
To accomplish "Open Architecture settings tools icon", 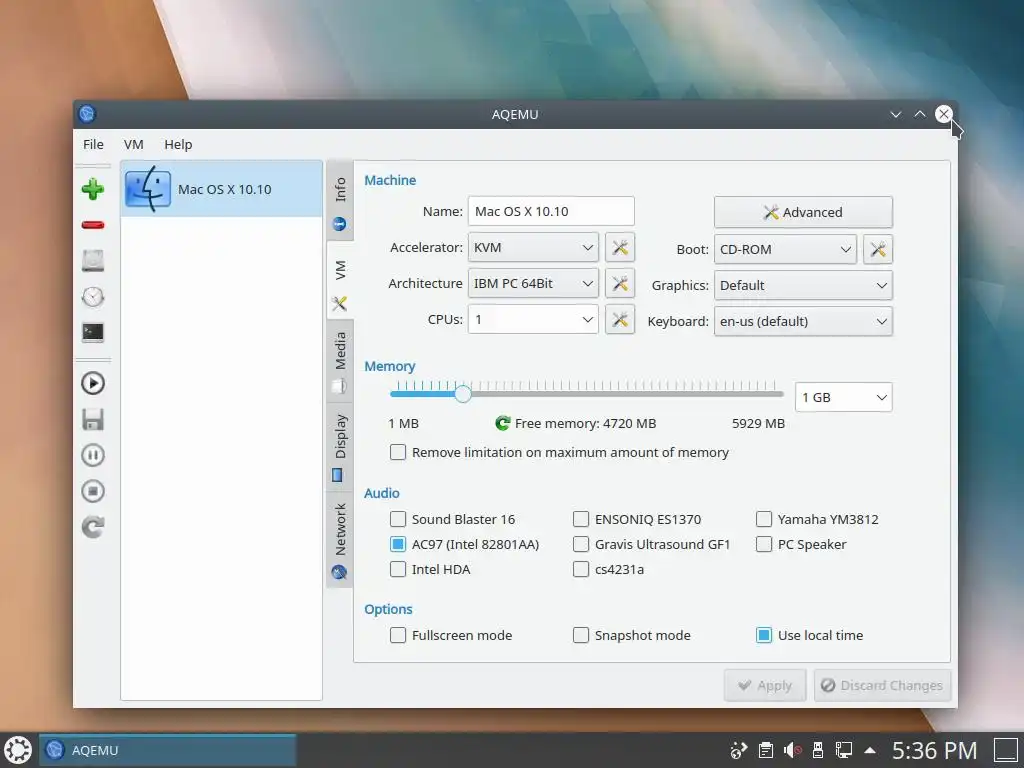I will (620, 283).
